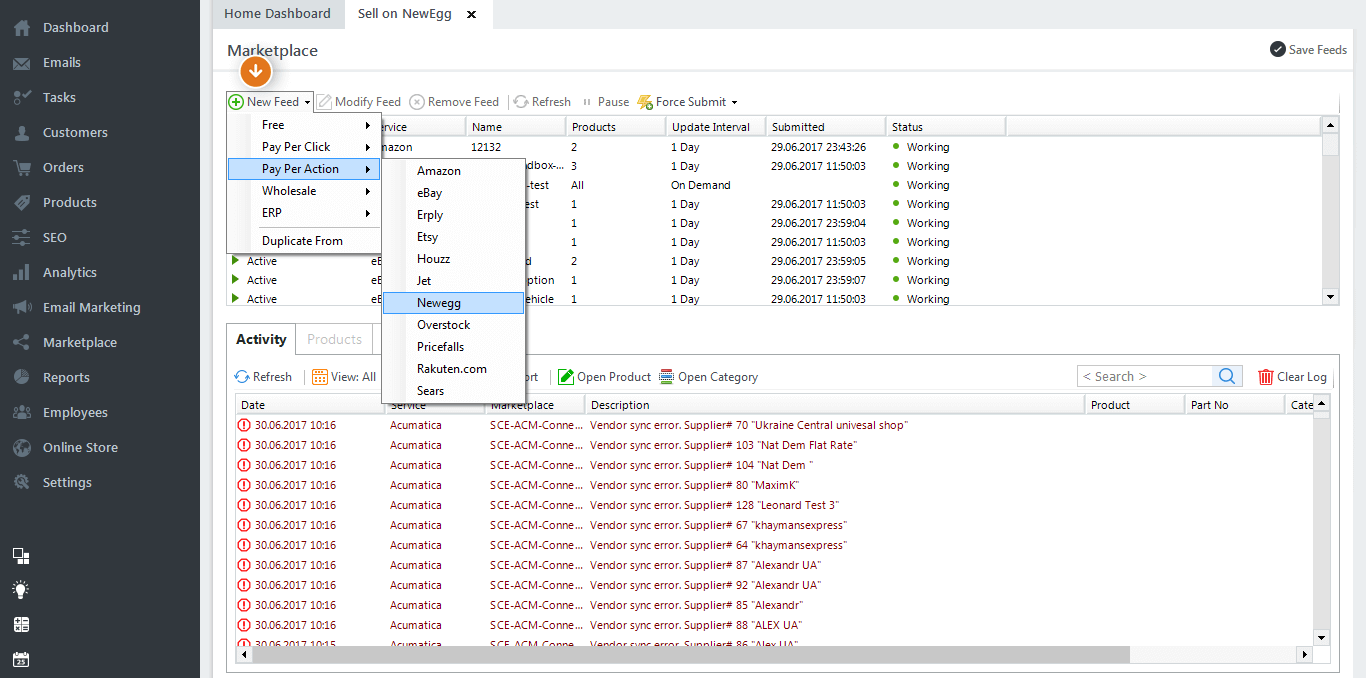Expand the Wholesale submenu
Image resolution: width=1366 pixels, height=678 pixels.
304,191
